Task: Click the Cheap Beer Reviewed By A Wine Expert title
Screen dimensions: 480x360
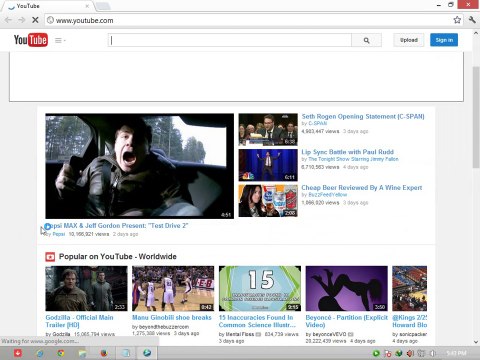Action: [x=362, y=188]
